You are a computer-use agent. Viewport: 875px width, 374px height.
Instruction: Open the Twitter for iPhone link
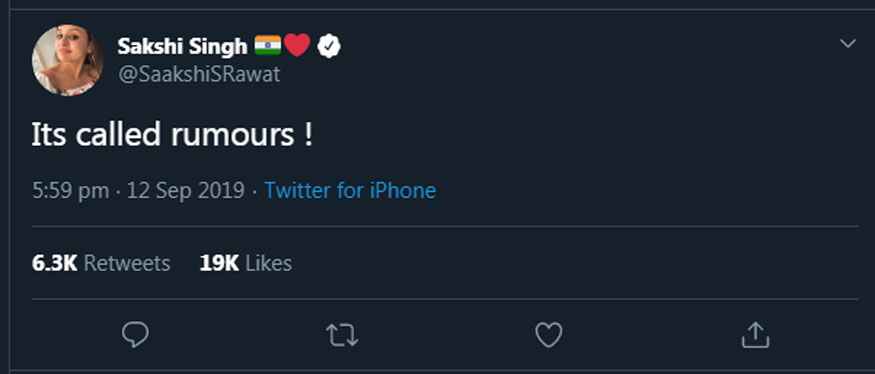(350, 191)
